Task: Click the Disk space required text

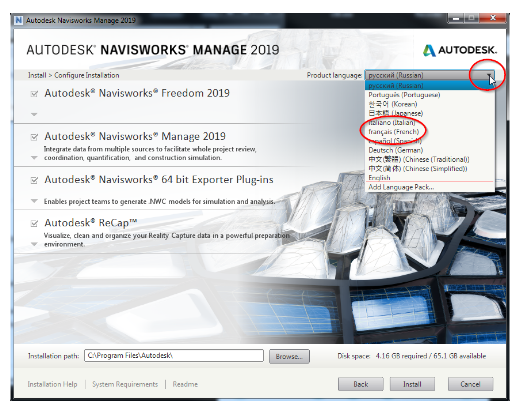Action: pos(412,356)
